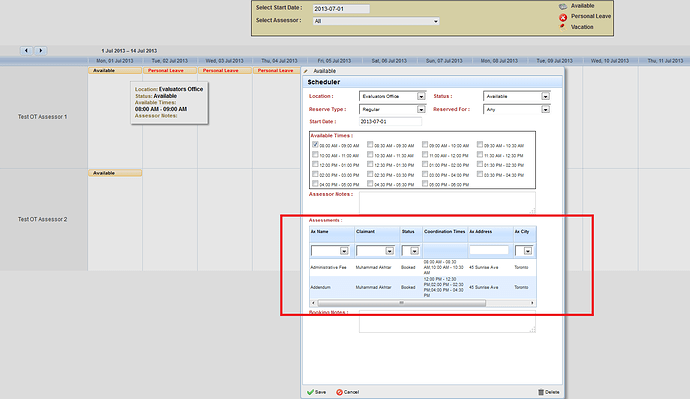Delete the scheduler entry
This screenshot has height=399, width=690.
coord(549,392)
